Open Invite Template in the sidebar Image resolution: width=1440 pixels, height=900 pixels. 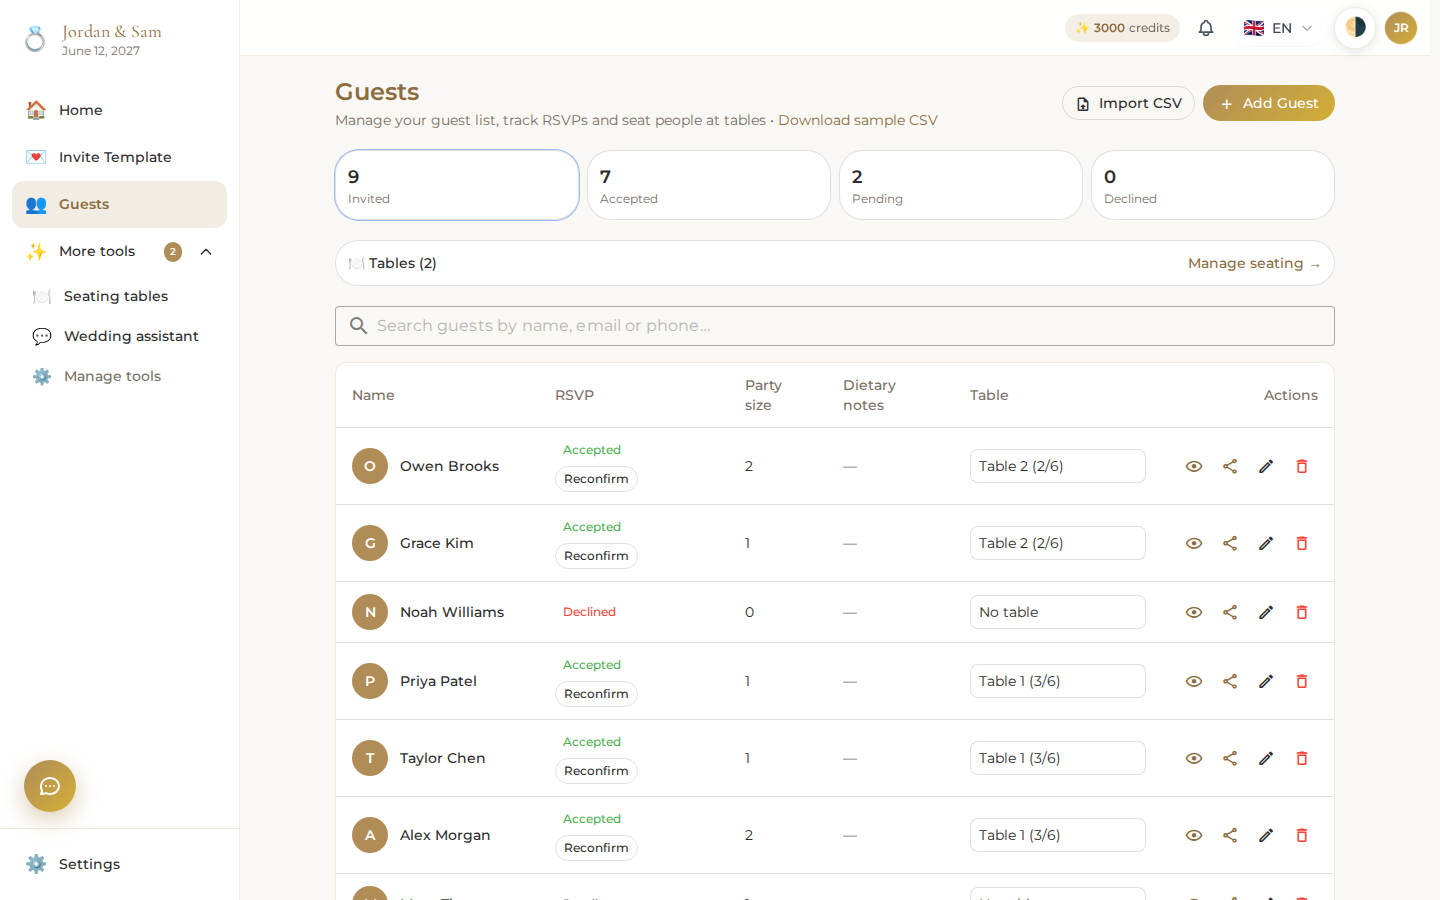(119, 157)
